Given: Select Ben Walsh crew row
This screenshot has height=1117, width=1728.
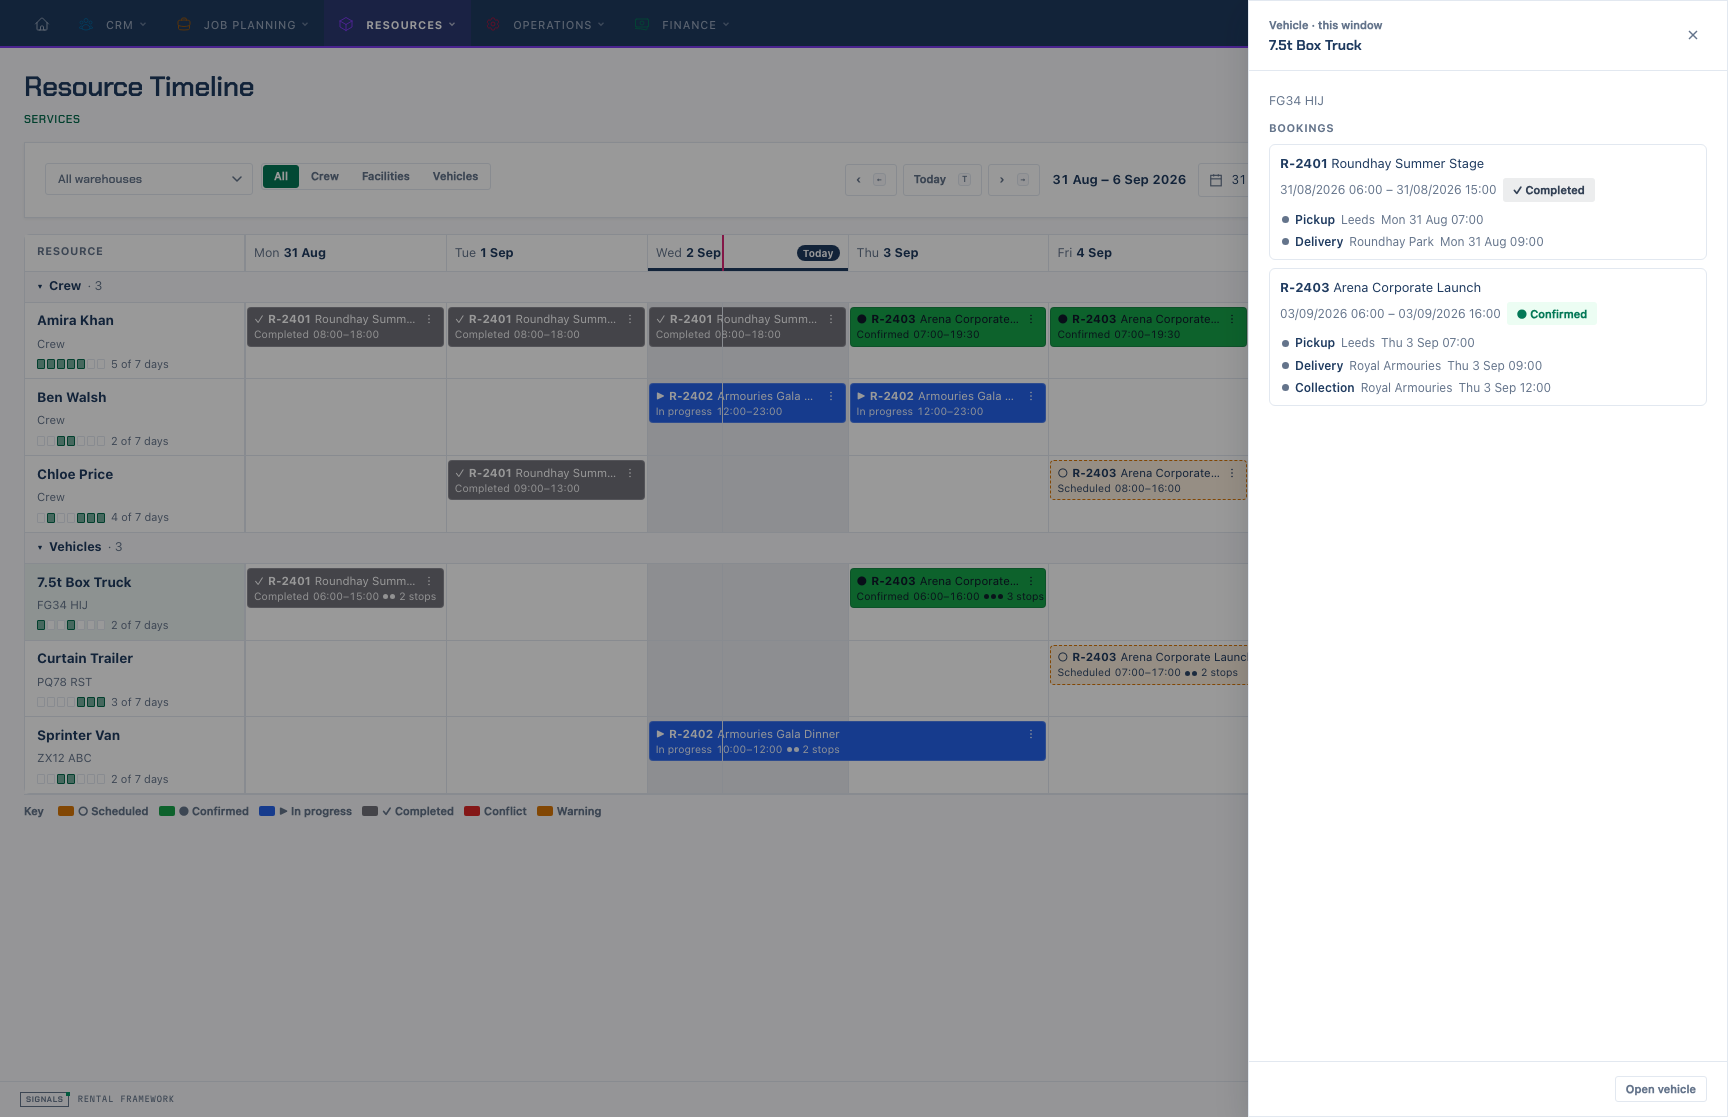Looking at the screenshot, I should (x=134, y=417).
